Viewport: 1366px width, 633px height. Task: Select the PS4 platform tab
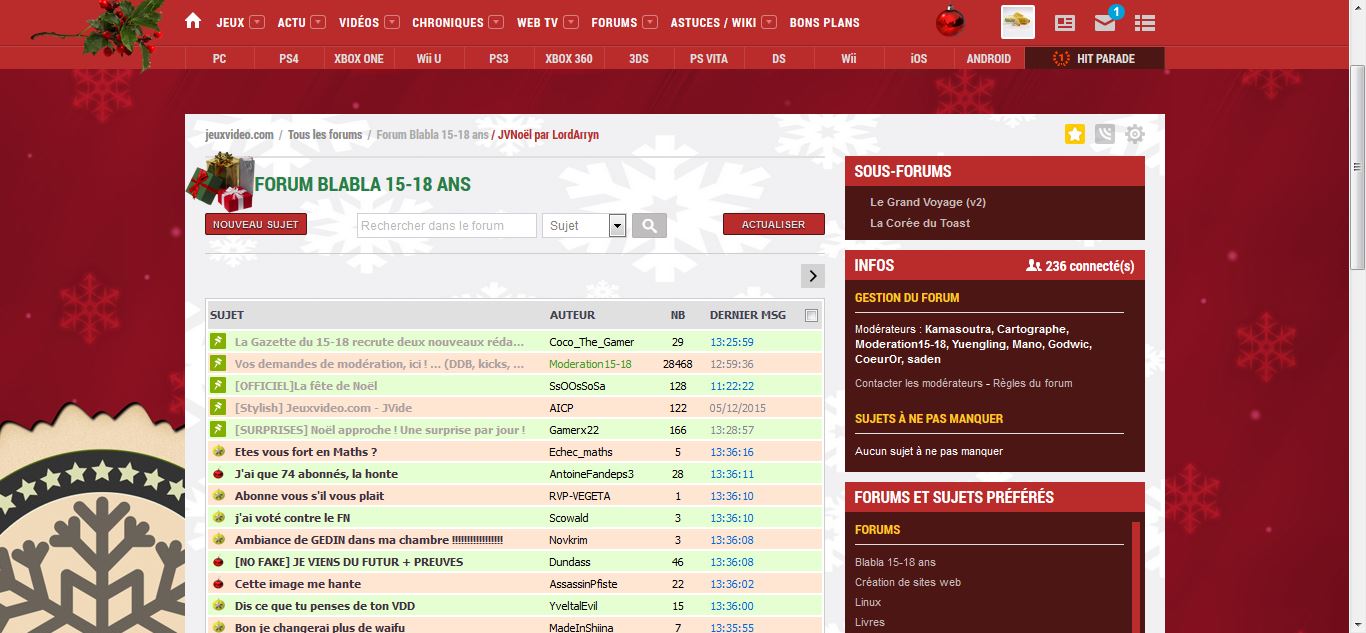pos(289,58)
